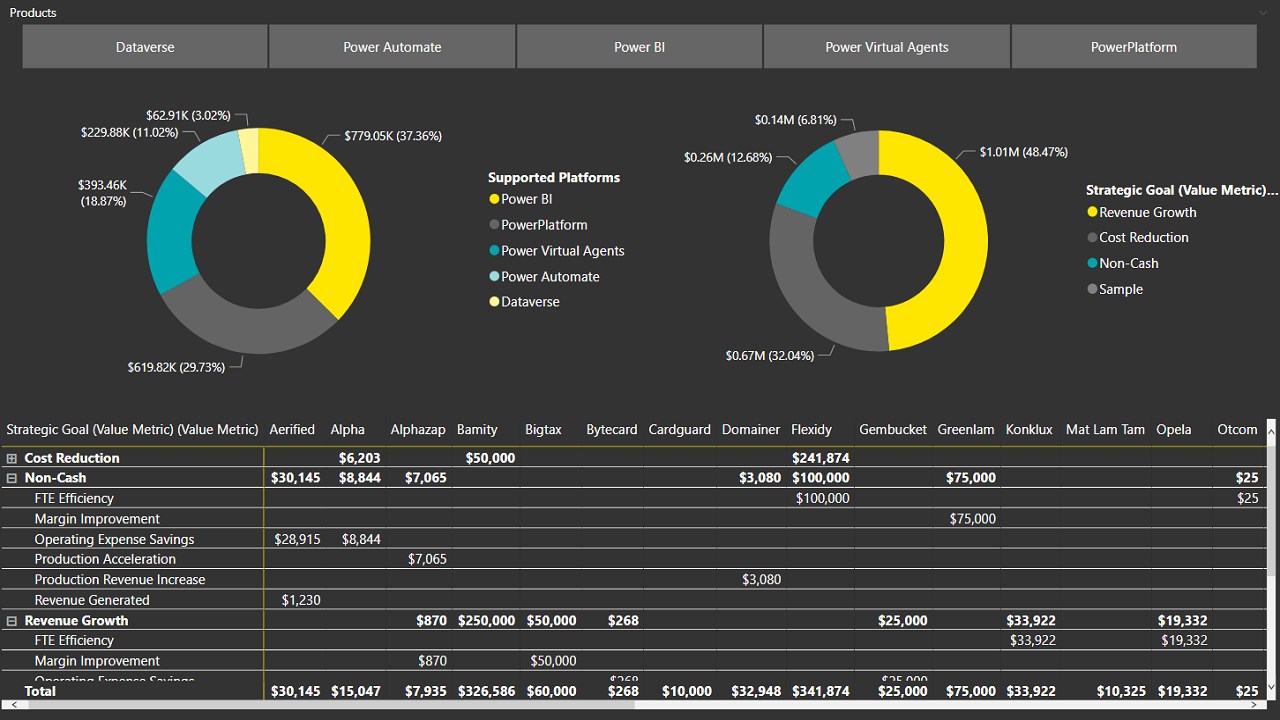Collapse the Revenue Growth row group
The height and width of the screenshot is (720, 1280).
[x=12, y=620]
